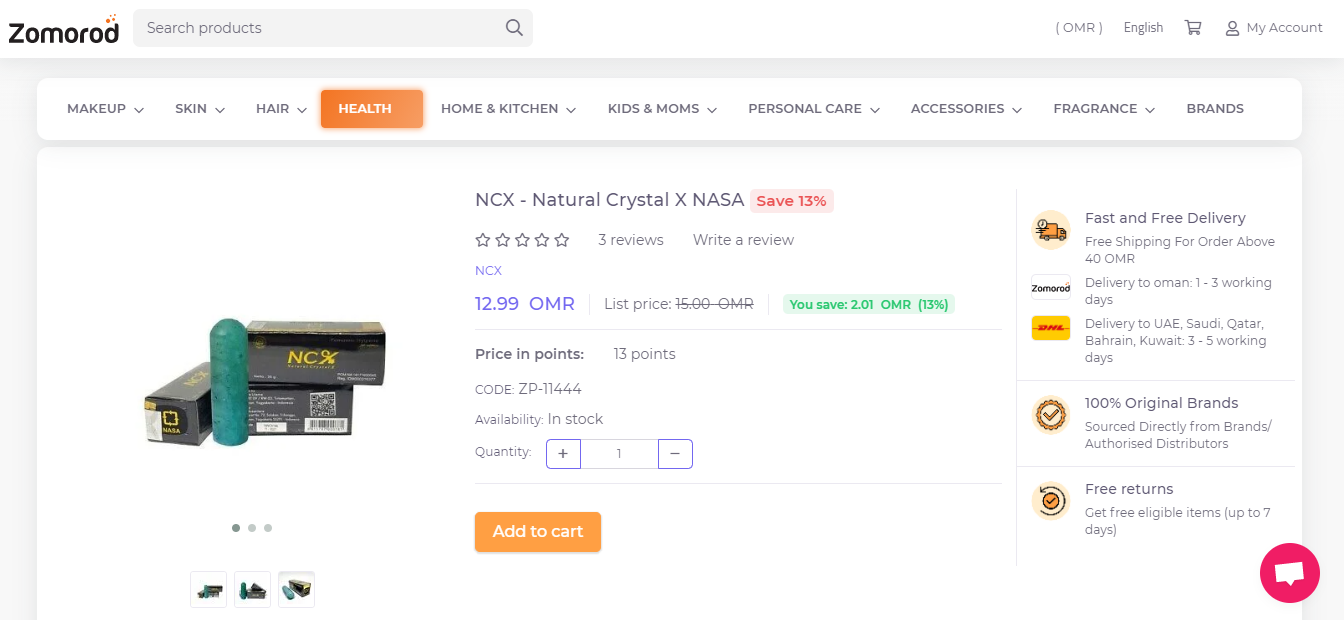Click the Fast and Free Delivery truck icon

point(1051,230)
